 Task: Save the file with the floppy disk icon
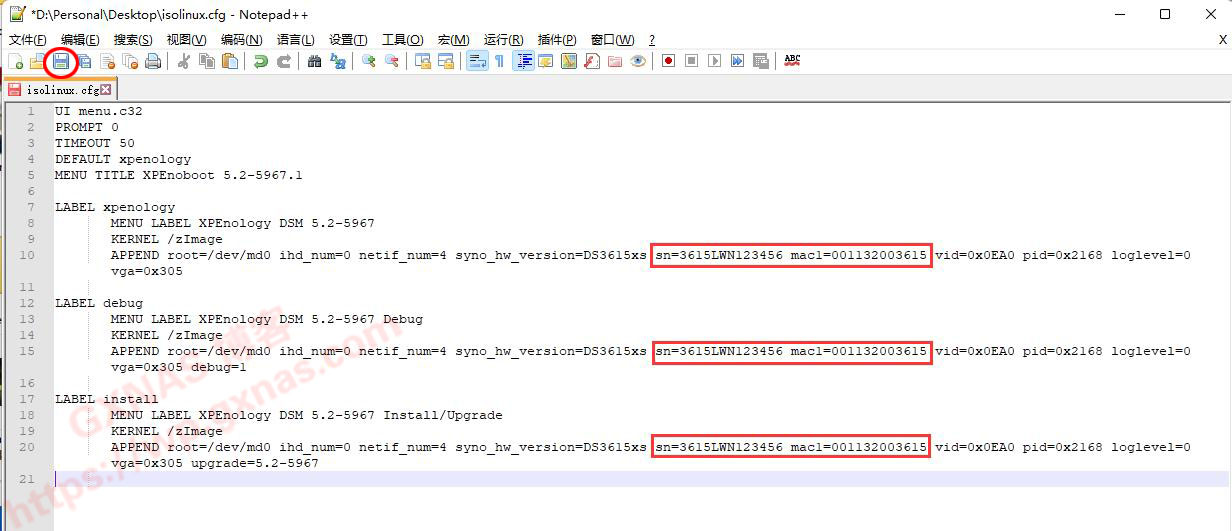coord(61,61)
